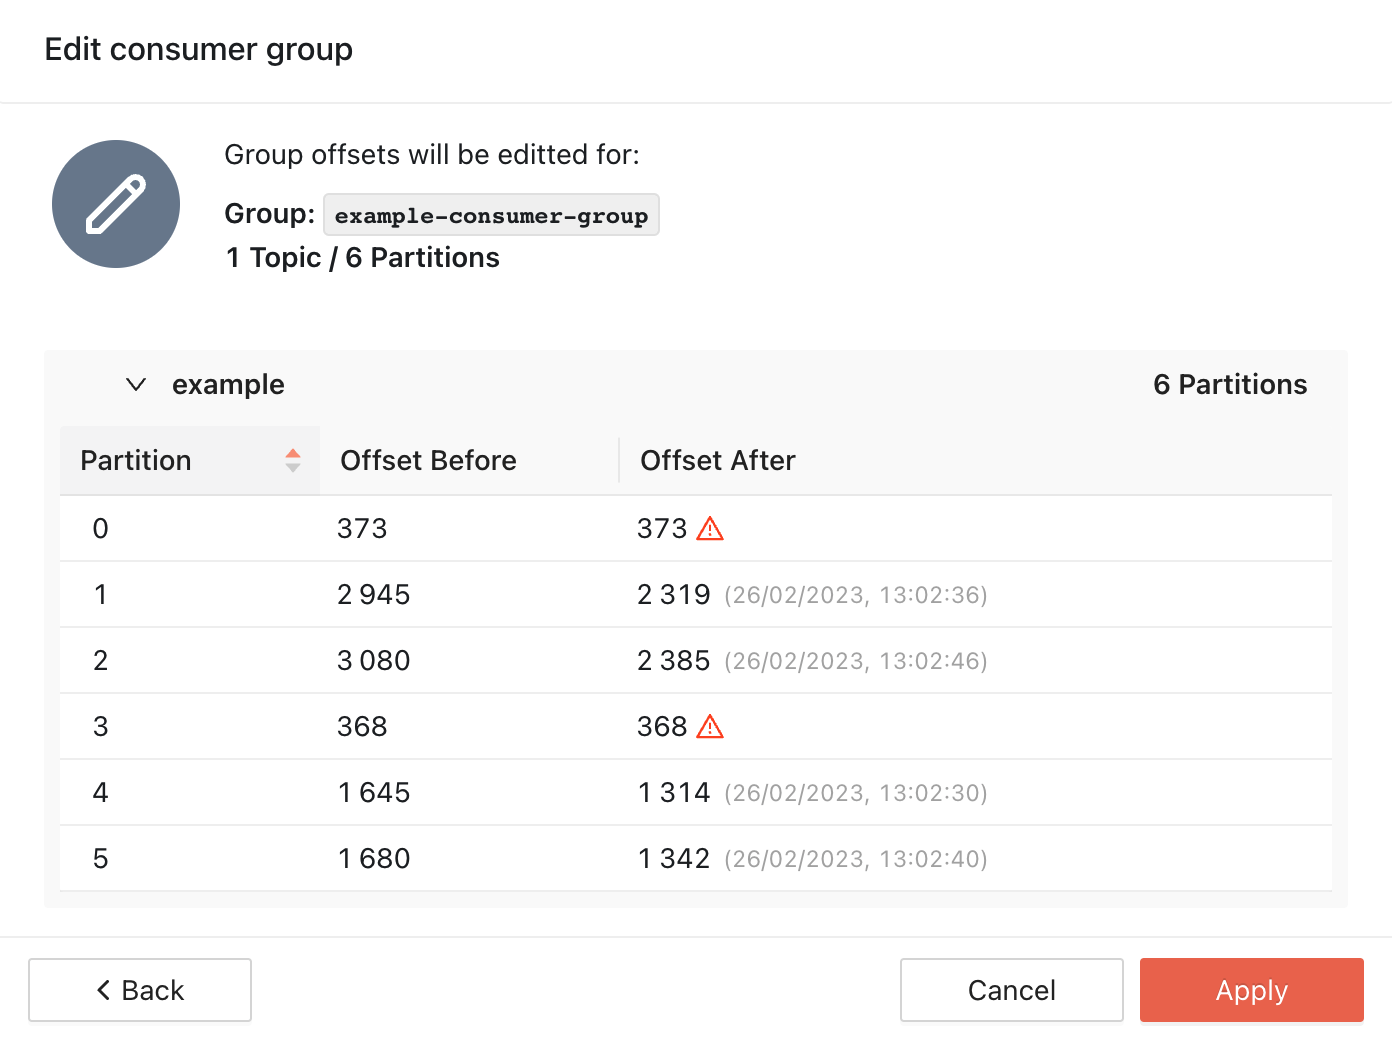Viewport: 1392px width, 1040px height.
Task: Click '1 Topic / 6 Partitions' summary
Action: click(x=362, y=258)
